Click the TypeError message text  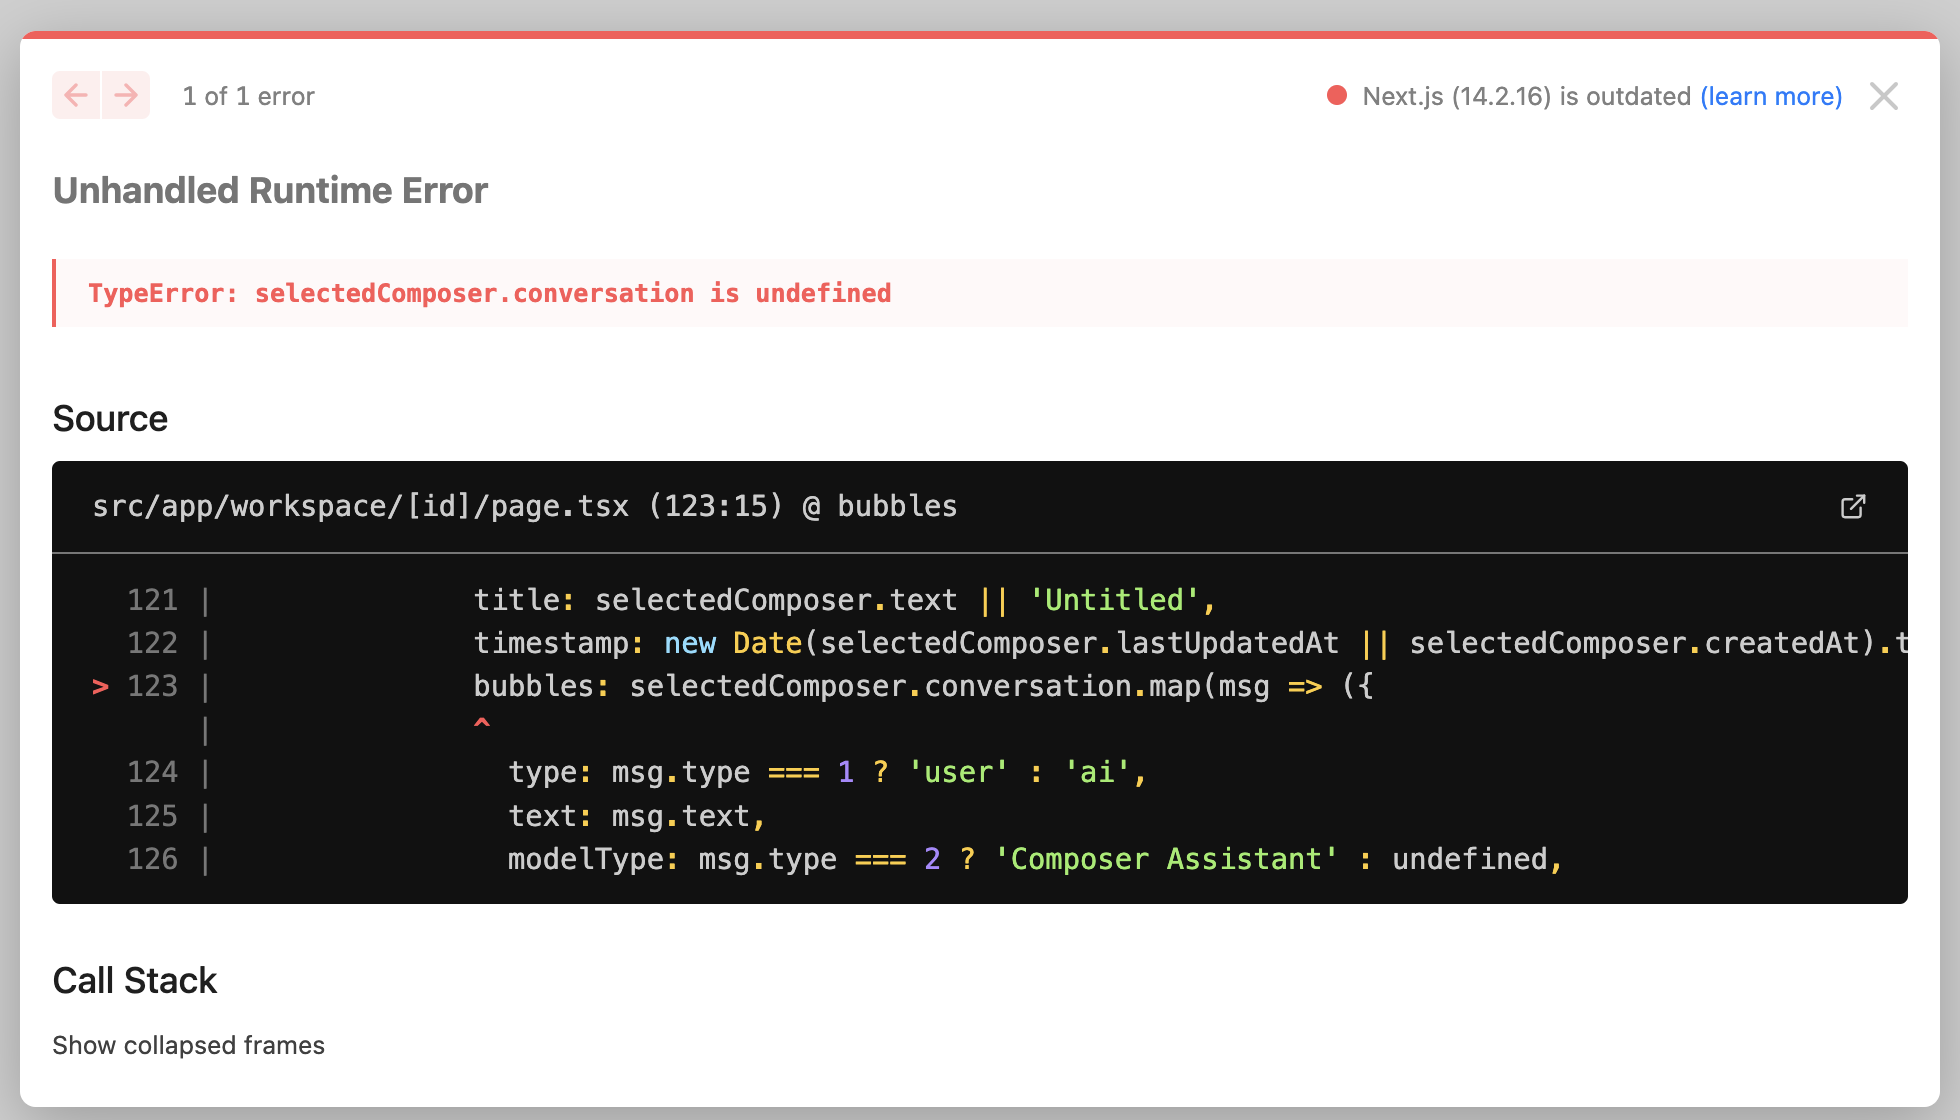(x=489, y=293)
